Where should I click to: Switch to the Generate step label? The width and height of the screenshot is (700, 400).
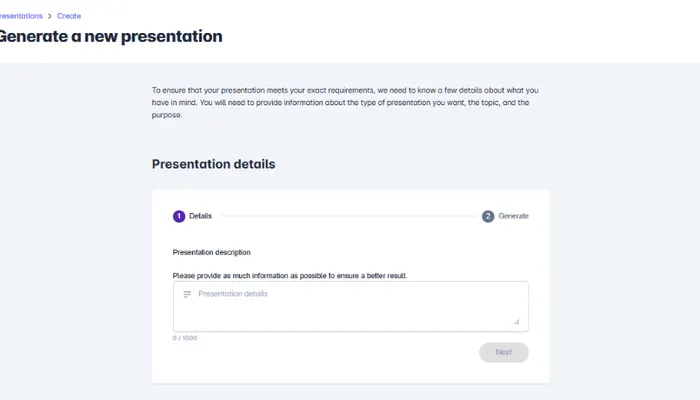tap(513, 216)
